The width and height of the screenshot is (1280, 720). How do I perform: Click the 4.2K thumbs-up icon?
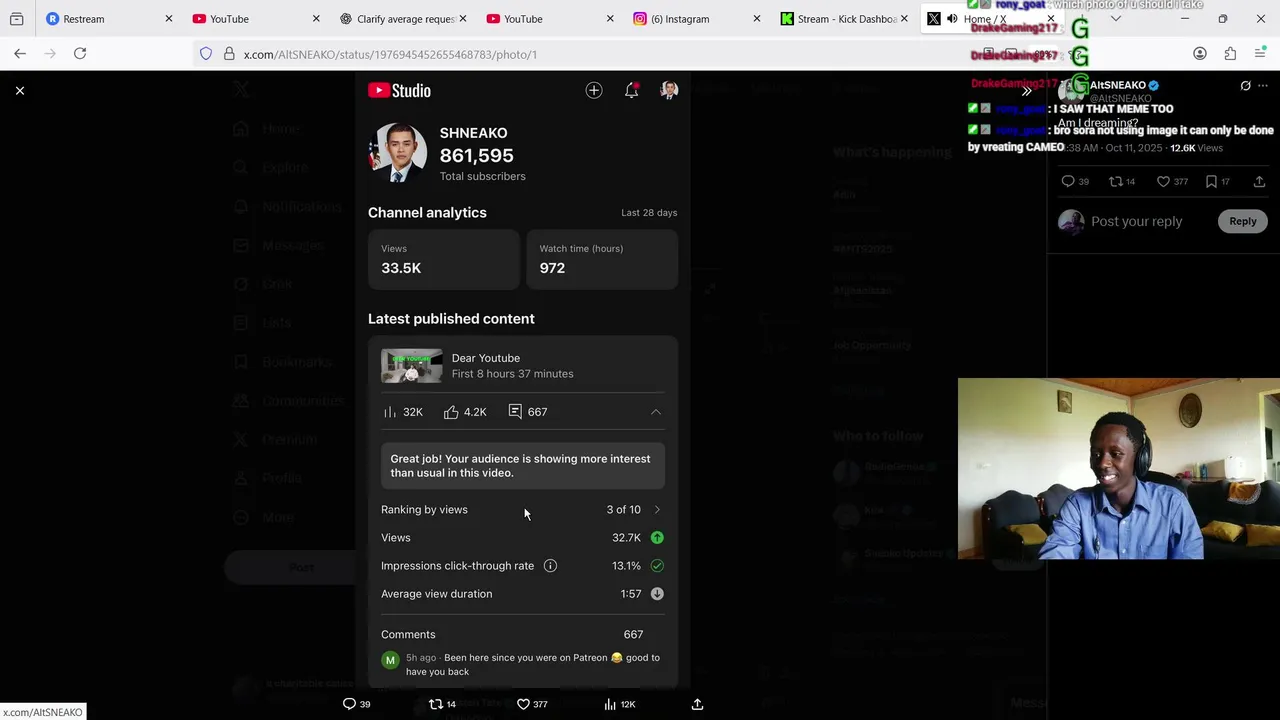point(451,412)
